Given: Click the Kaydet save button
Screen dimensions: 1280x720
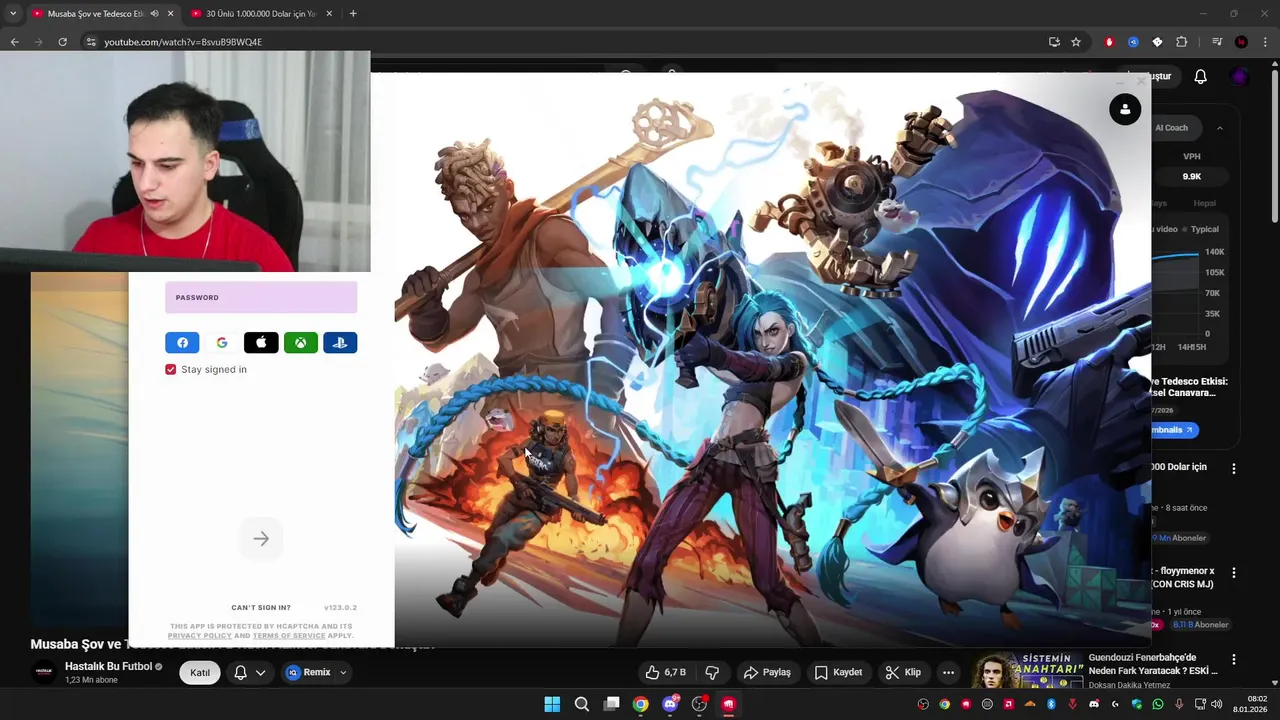Looking at the screenshot, I should click(838, 672).
